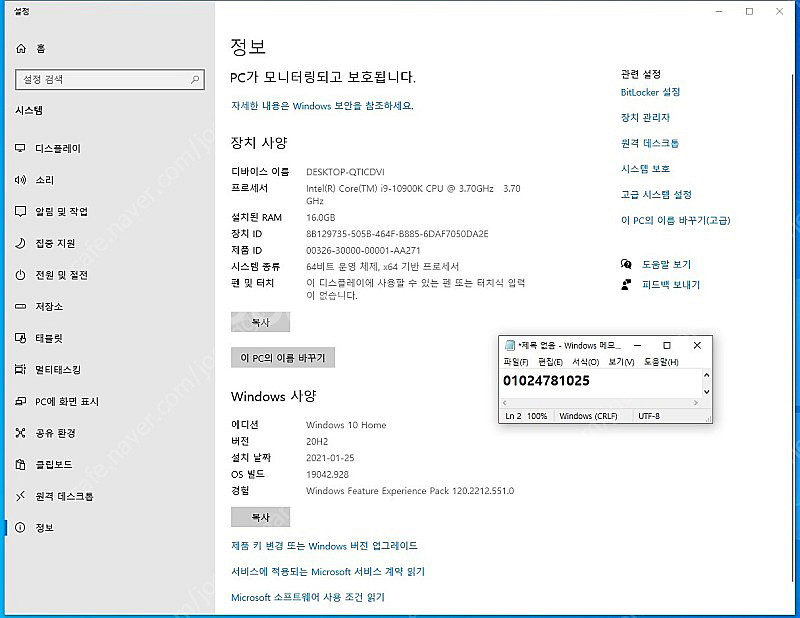Click UTF-8 encoding in Notepad status bar
Image resolution: width=800 pixels, height=618 pixels.
(649, 416)
